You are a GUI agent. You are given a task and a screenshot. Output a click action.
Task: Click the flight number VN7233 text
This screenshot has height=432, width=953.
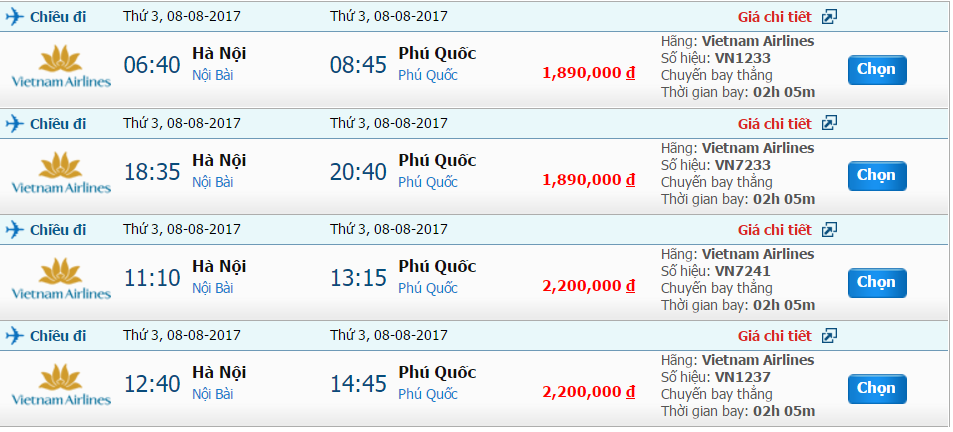(742, 165)
